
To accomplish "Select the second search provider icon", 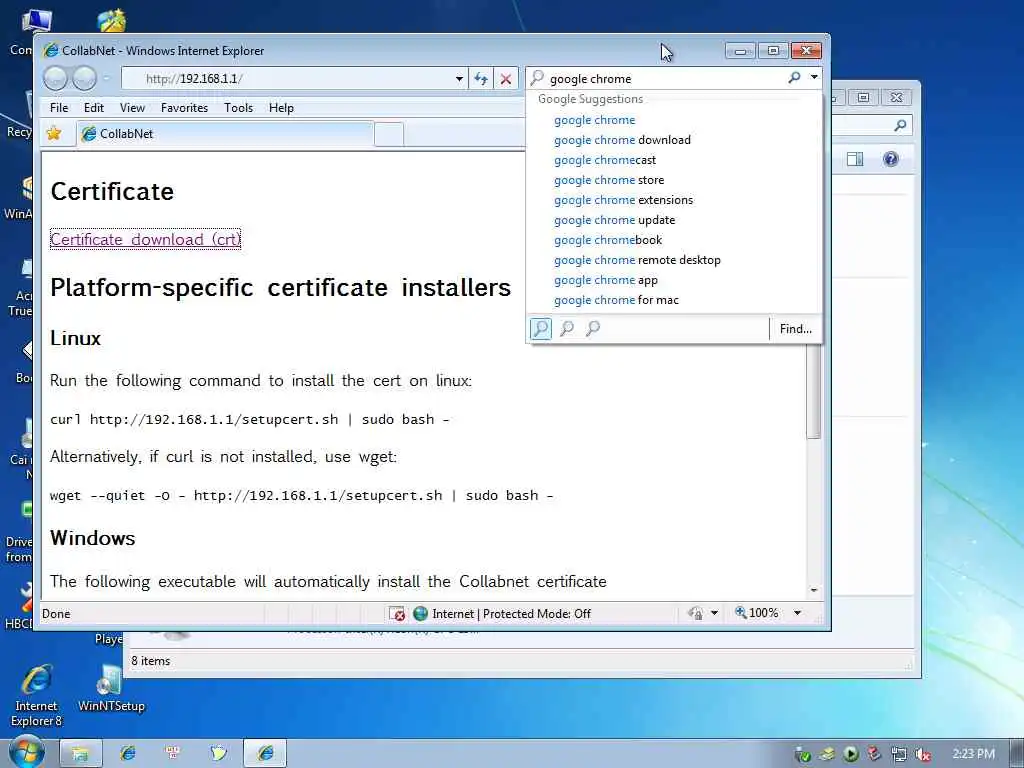I will pos(567,328).
